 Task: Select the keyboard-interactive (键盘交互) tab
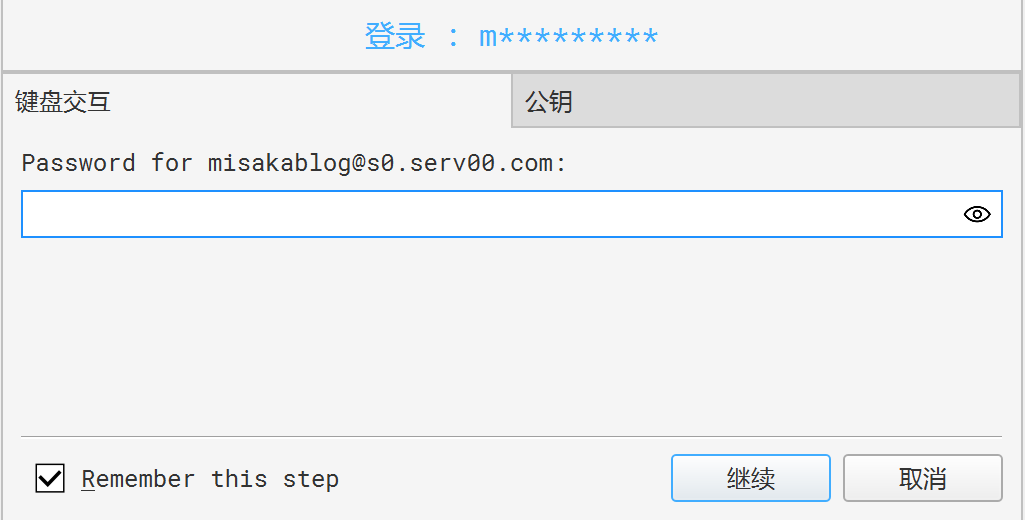click(63, 101)
